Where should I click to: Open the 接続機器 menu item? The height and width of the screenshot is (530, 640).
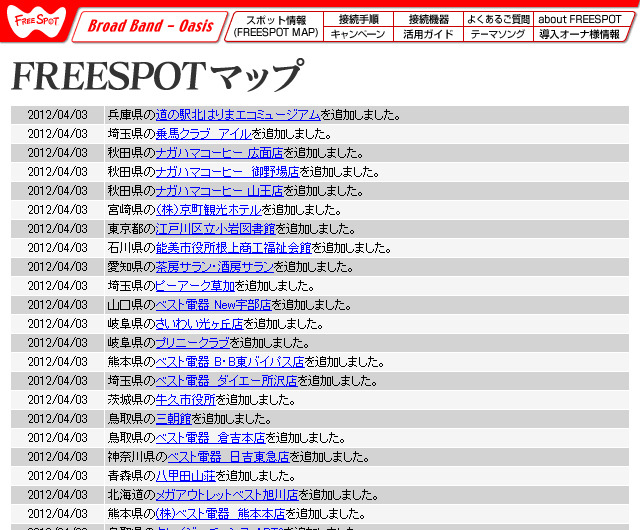pos(428,19)
